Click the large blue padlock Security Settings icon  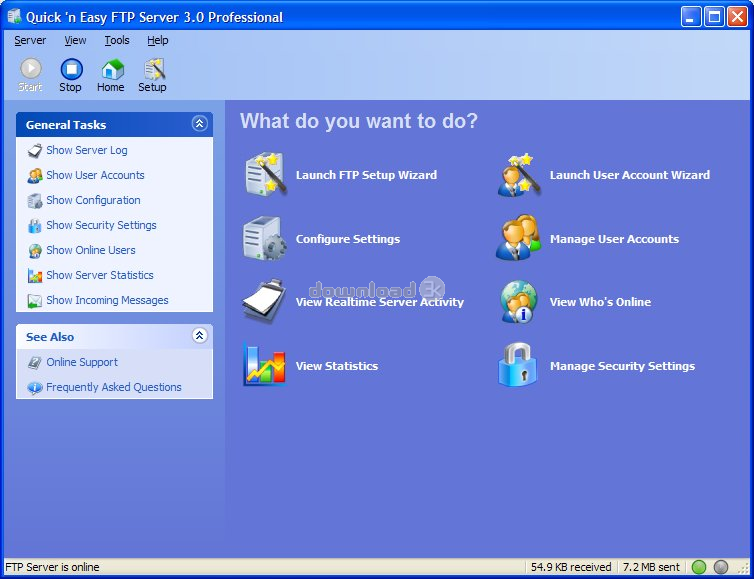tap(517, 365)
